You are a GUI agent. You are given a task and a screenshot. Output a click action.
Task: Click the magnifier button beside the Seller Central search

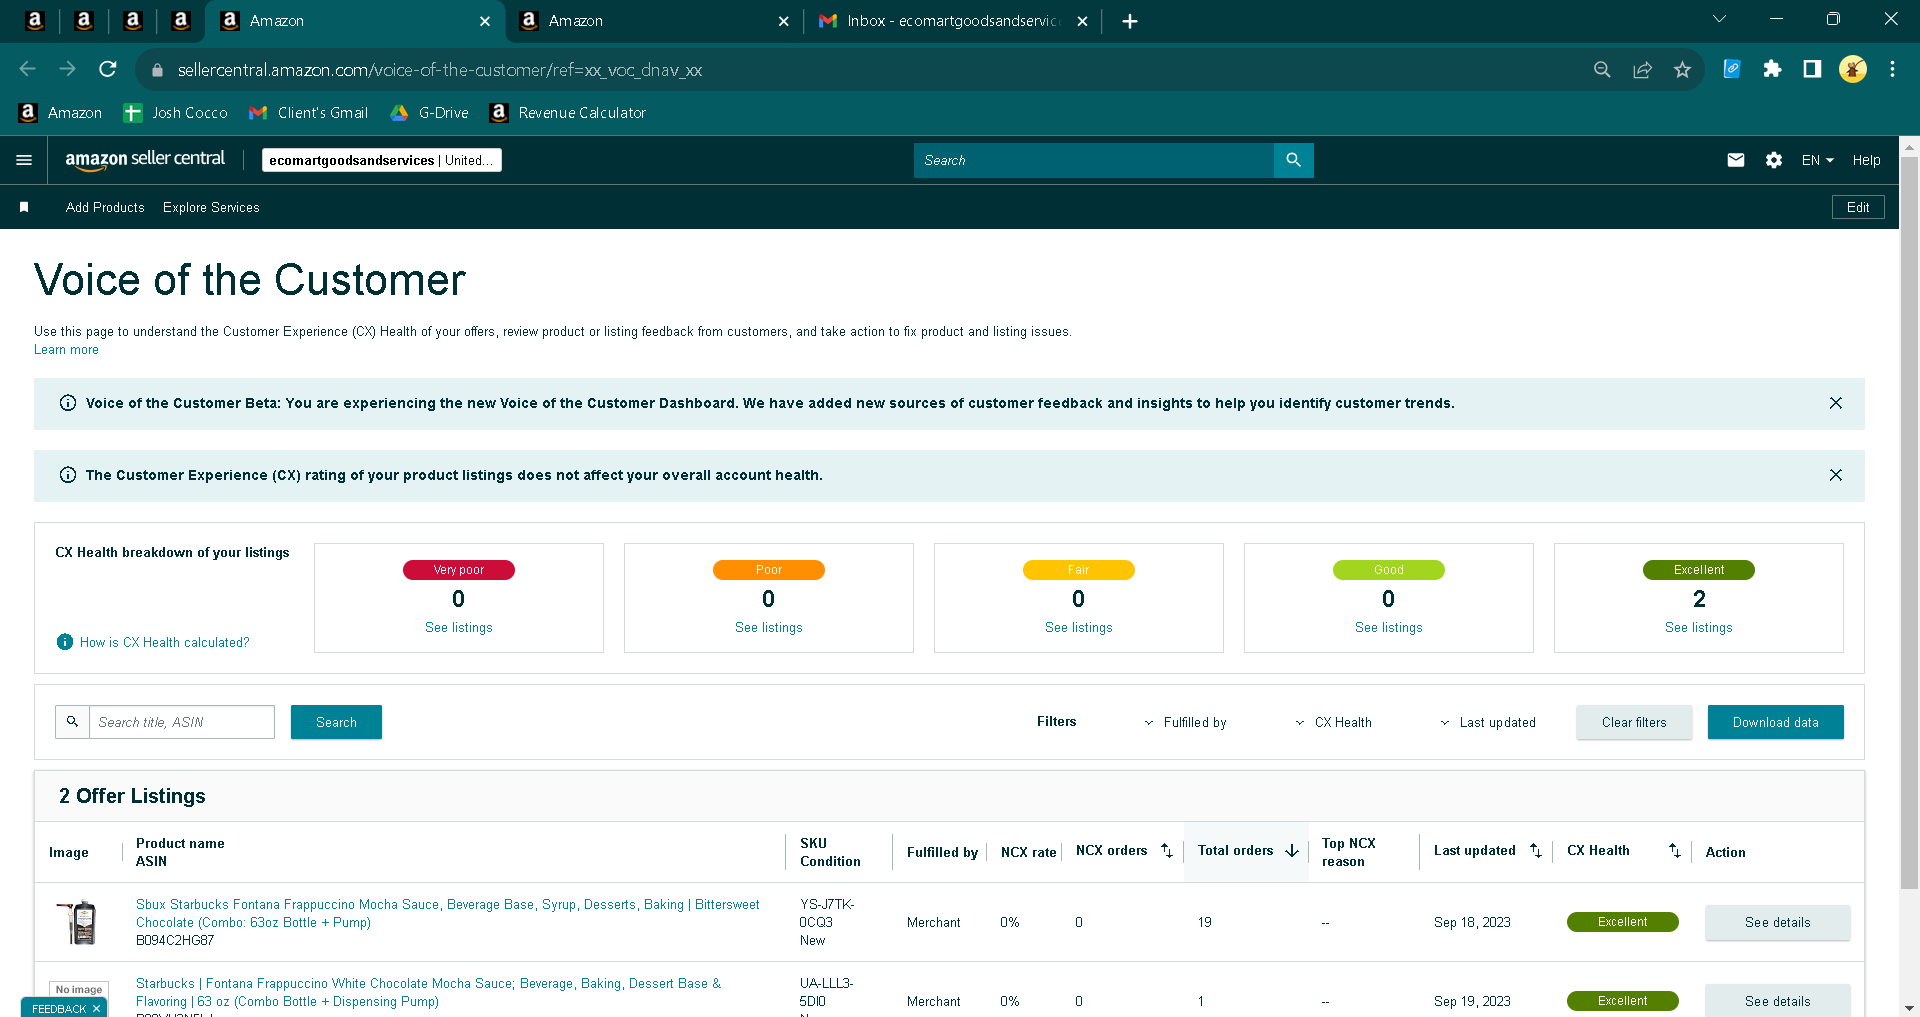tap(1293, 160)
